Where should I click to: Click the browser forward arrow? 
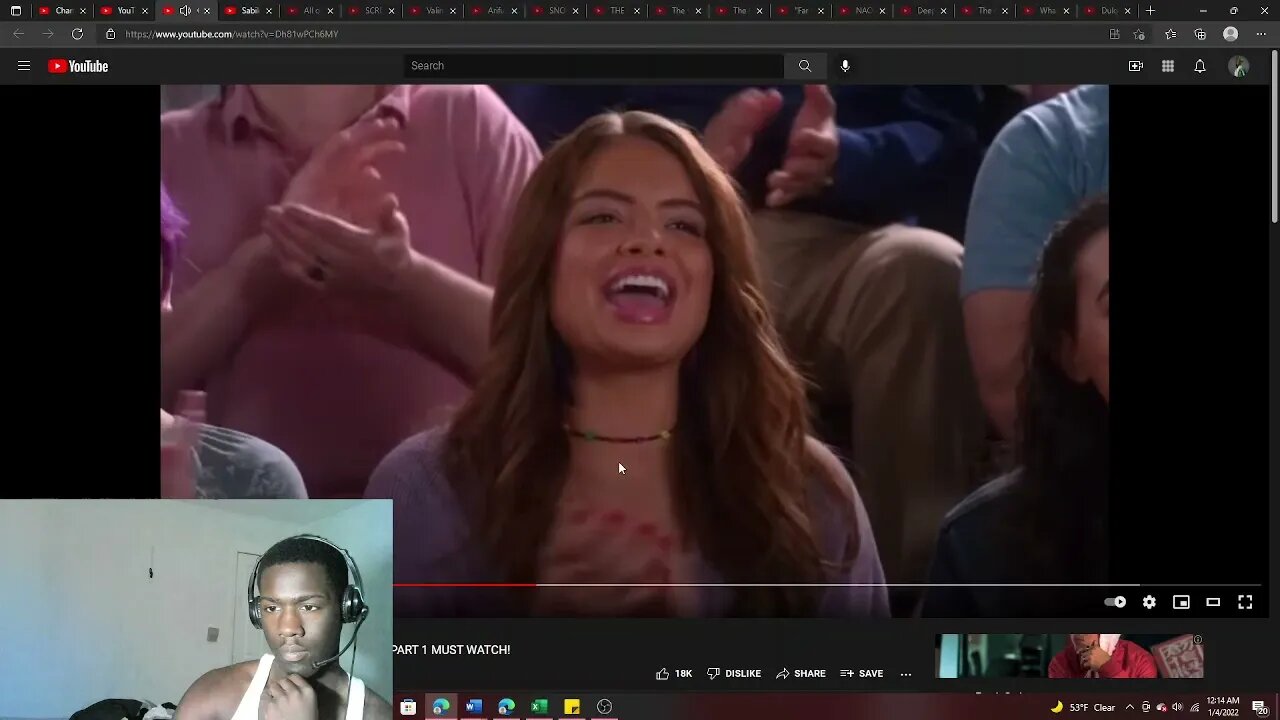pyautogui.click(x=47, y=34)
